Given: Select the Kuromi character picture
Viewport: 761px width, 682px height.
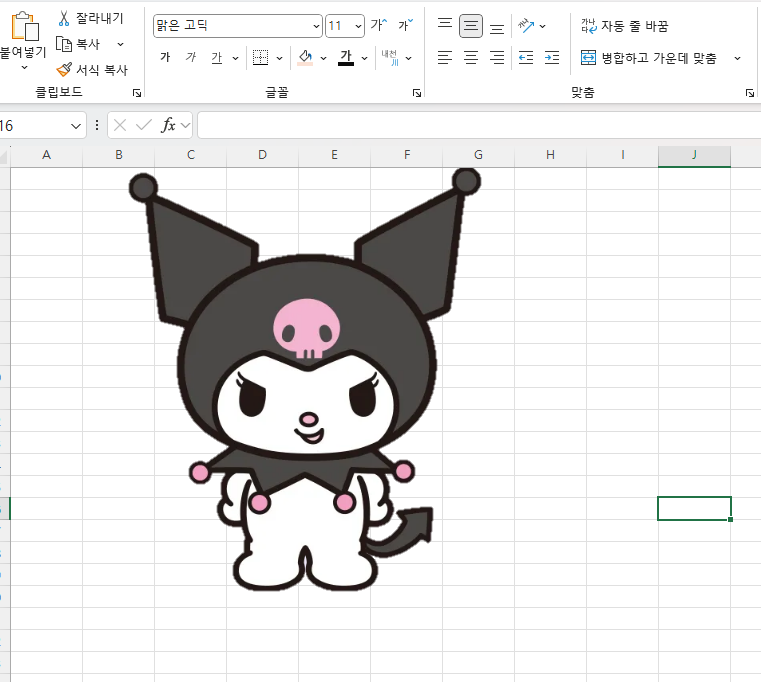Looking at the screenshot, I should pos(306,379).
